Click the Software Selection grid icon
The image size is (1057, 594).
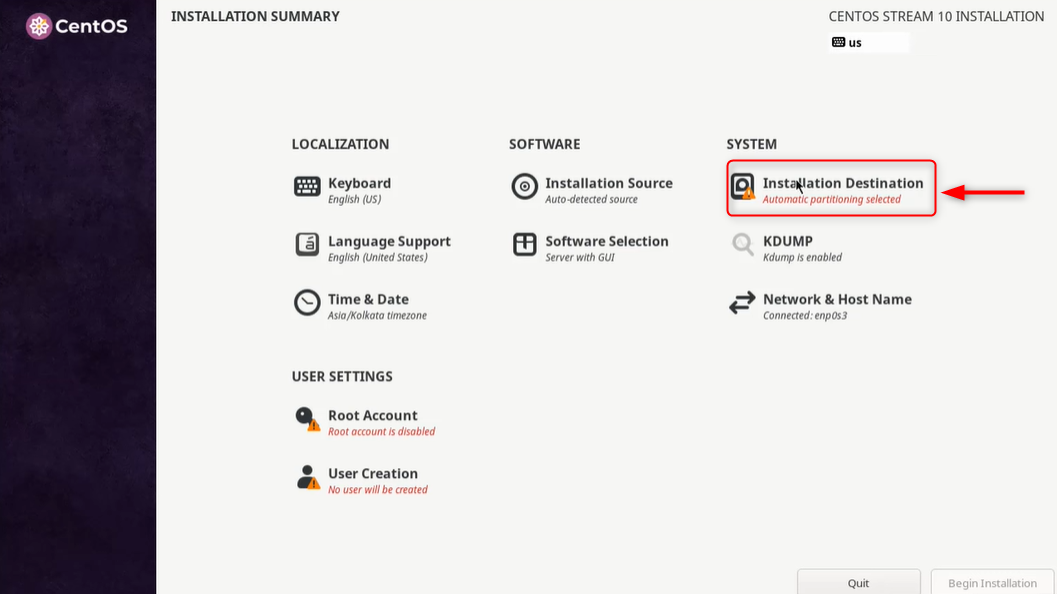(524, 245)
